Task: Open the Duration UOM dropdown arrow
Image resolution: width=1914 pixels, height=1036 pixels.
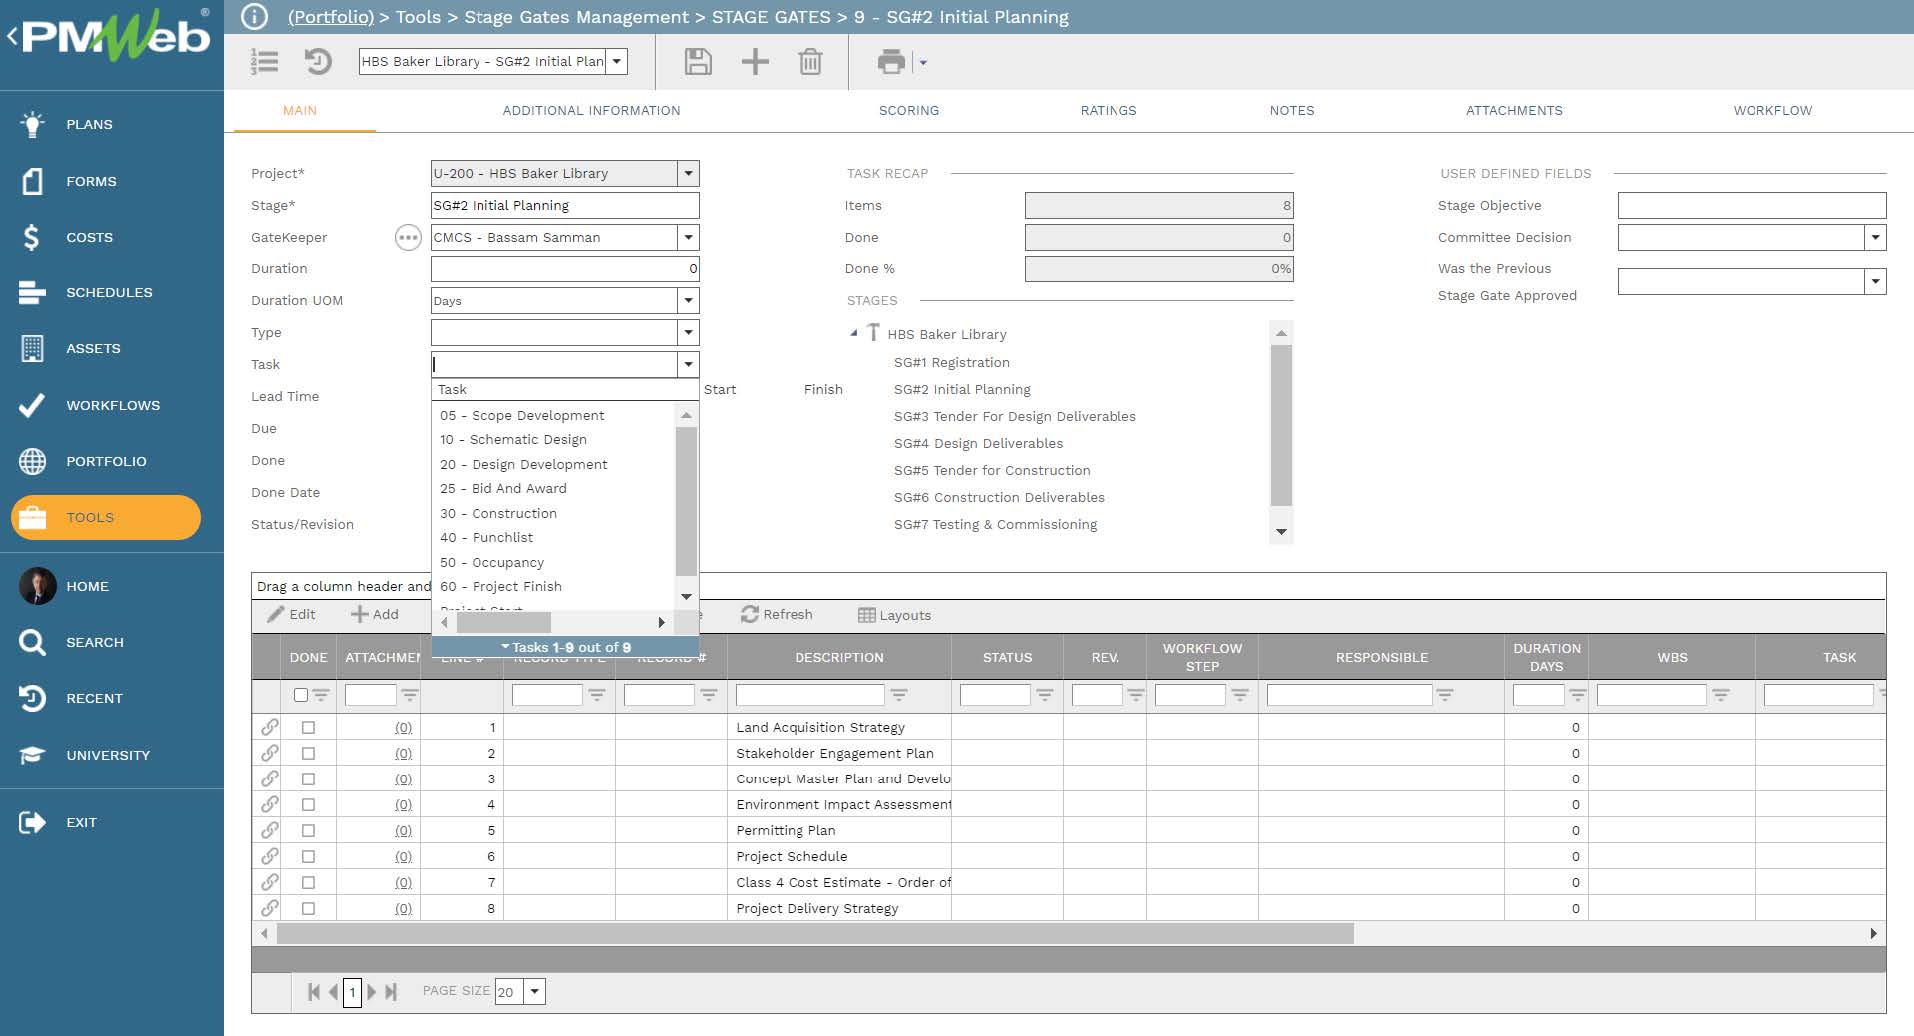Action: [688, 301]
